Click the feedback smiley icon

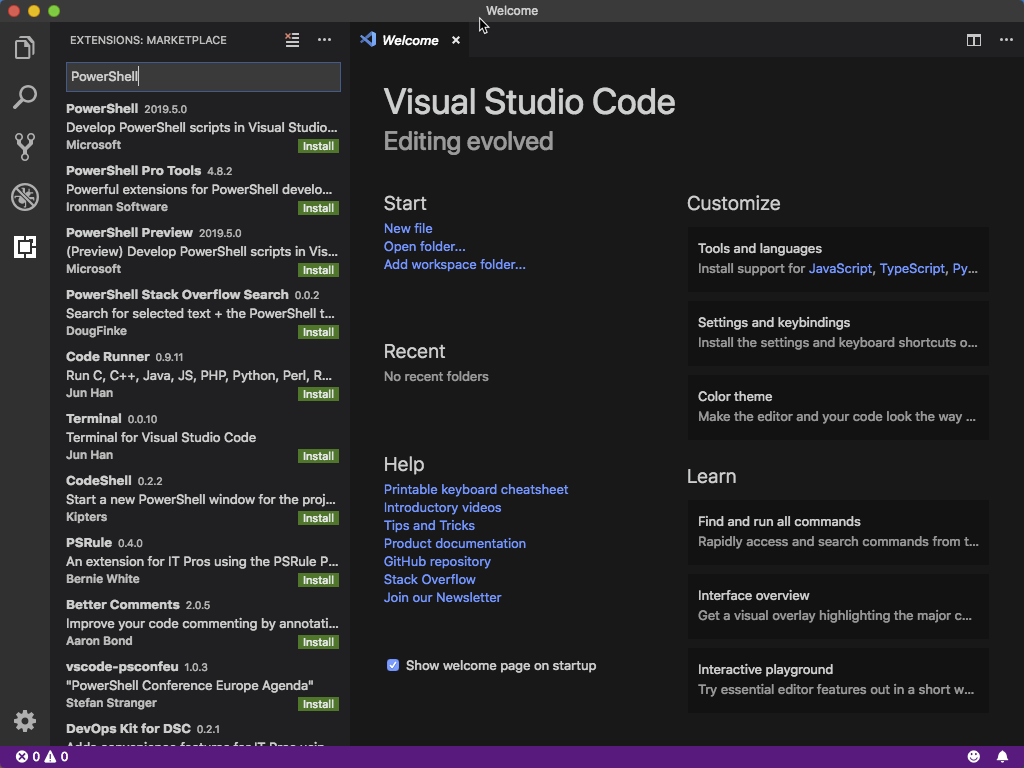[x=974, y=757]
